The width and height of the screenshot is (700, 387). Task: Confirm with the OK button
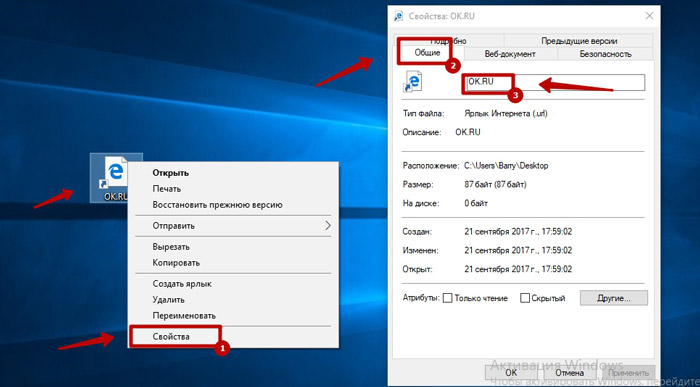pyautogui.click(x=511, y=372)
